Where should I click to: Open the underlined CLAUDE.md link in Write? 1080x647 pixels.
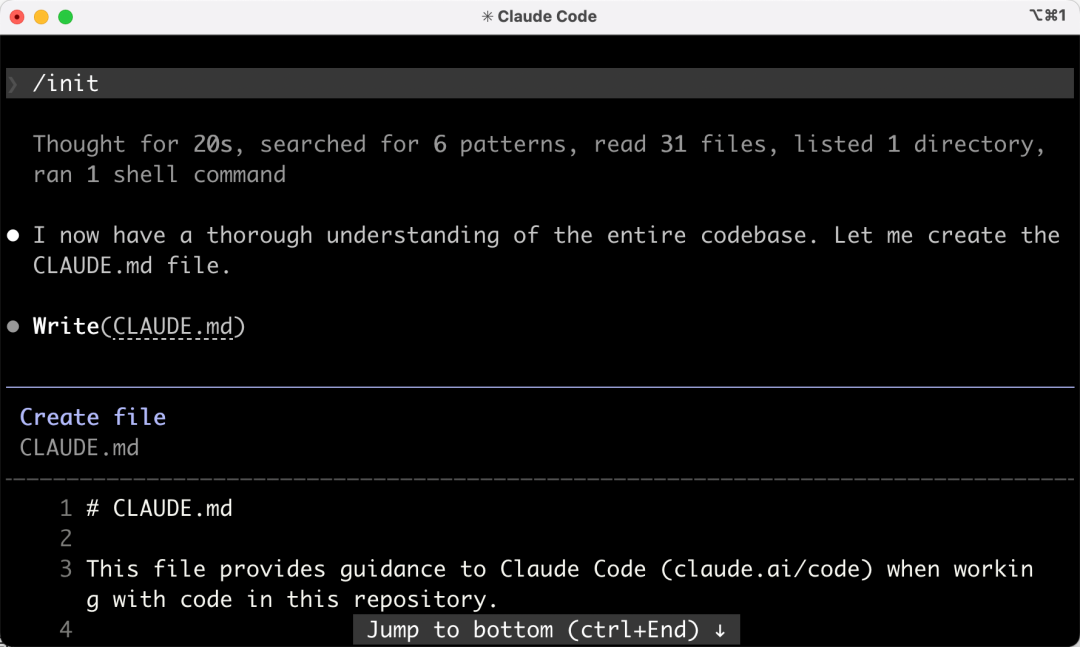point(173,327)
